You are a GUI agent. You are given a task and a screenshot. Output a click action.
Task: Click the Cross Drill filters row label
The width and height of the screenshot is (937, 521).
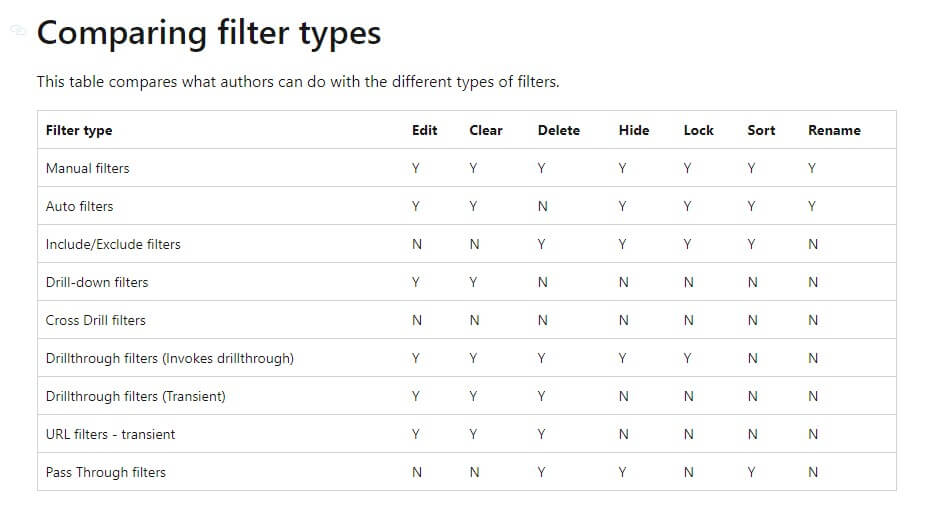pos(96,320)
